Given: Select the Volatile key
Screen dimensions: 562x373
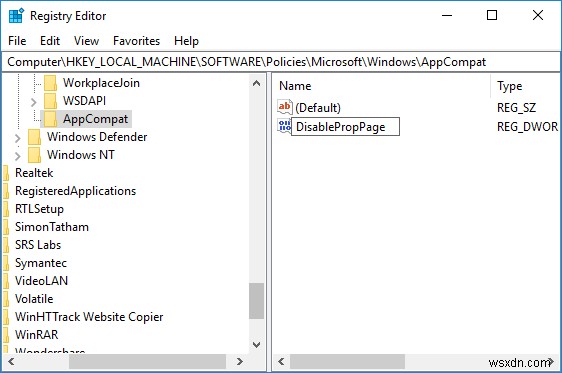Looking at the screenshot, I should tap(34, 299).
